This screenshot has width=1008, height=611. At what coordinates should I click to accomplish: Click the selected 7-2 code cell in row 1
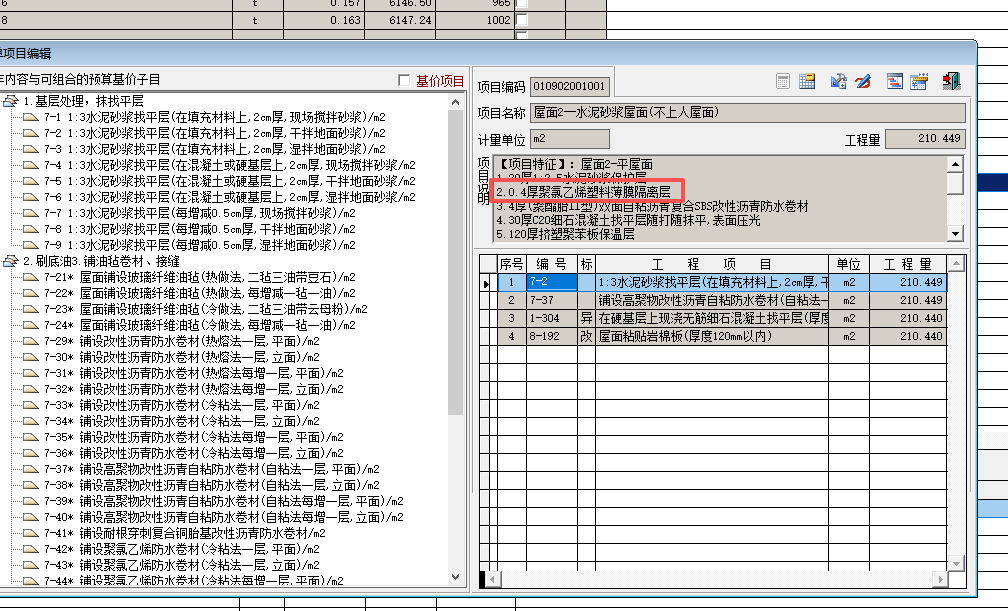(x=552, y=282)
